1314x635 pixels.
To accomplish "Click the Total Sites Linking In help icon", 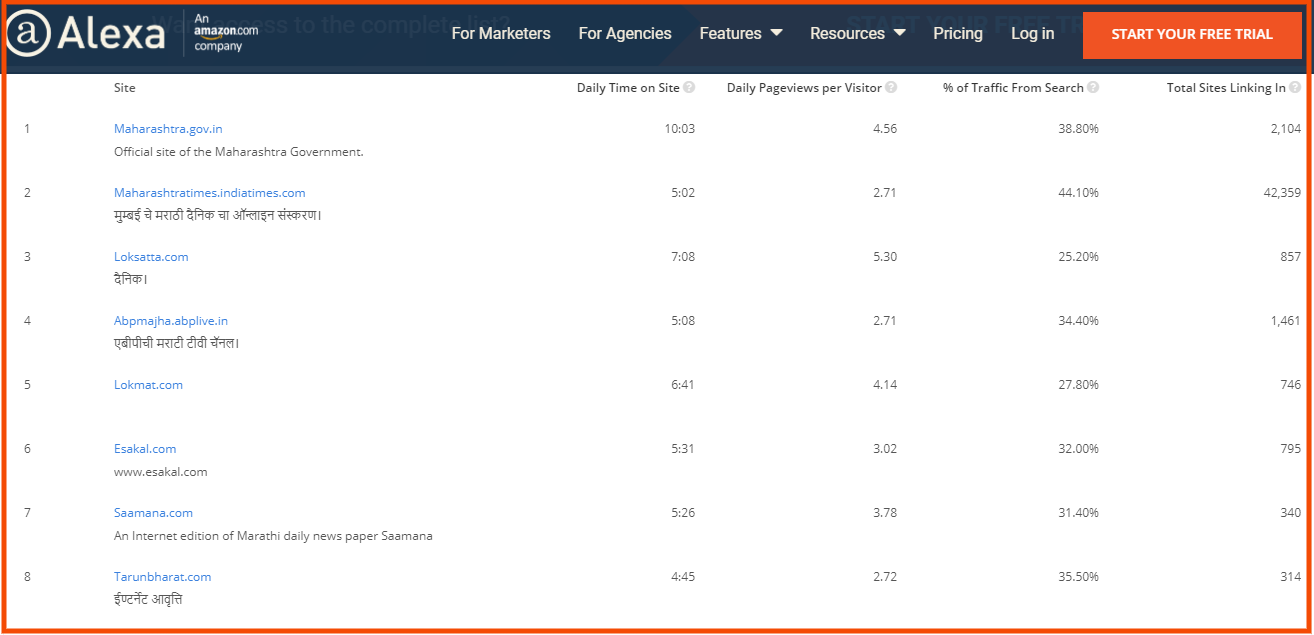I will pos(1296,88).
